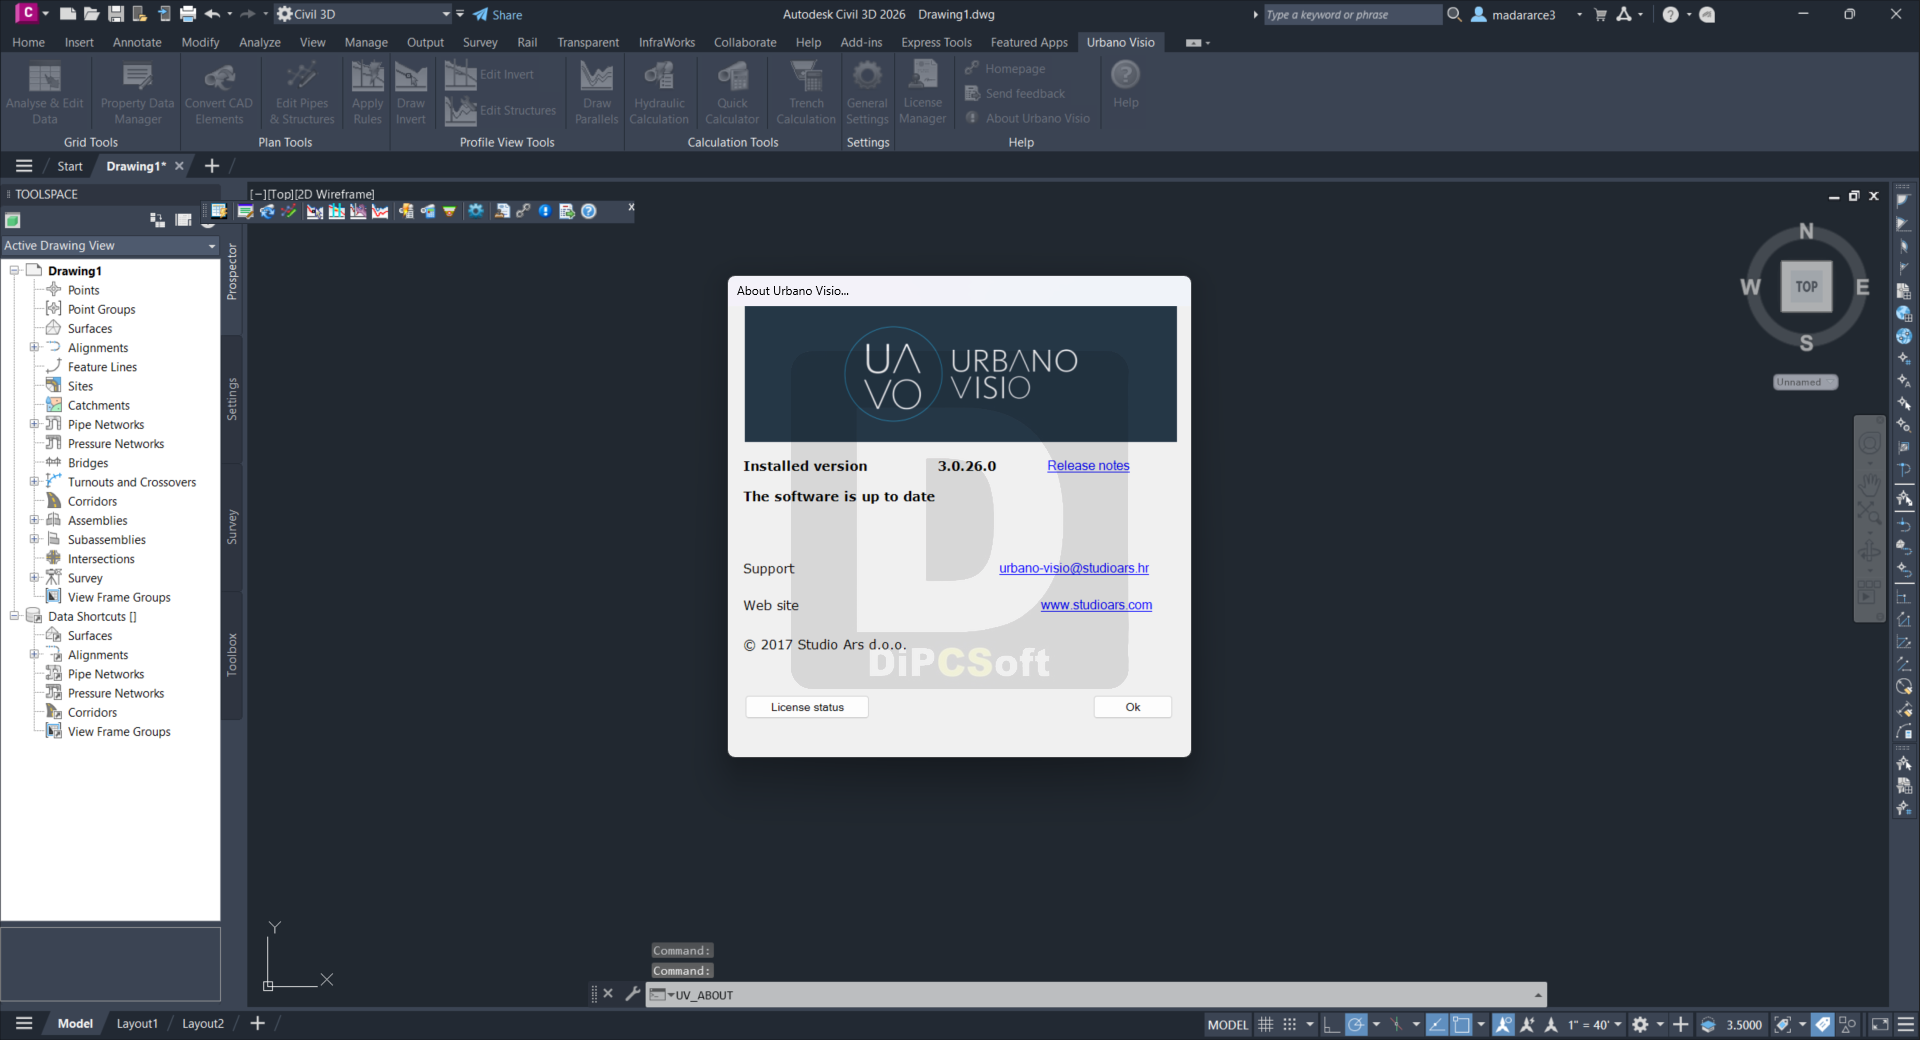This screenshot has height=1040, width=1920.
Task: Select Surfaces under Drawing1
Action: pyautogui.click(x=90, y=329)
